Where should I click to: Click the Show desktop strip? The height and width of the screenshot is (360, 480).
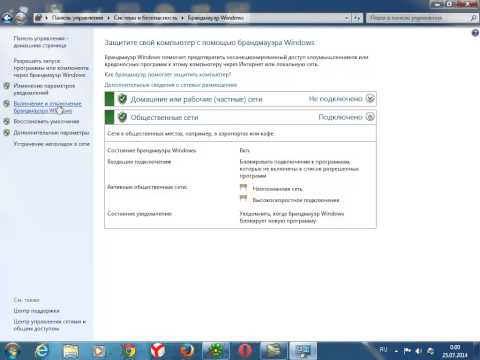pos(477,351)
